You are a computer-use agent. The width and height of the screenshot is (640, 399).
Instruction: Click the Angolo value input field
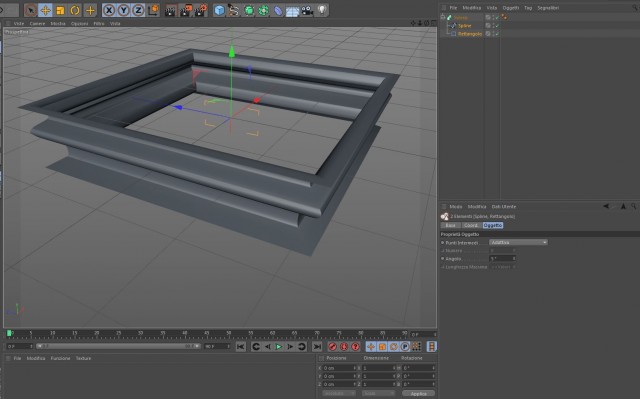pyautogui.click(x=502, y=259)
